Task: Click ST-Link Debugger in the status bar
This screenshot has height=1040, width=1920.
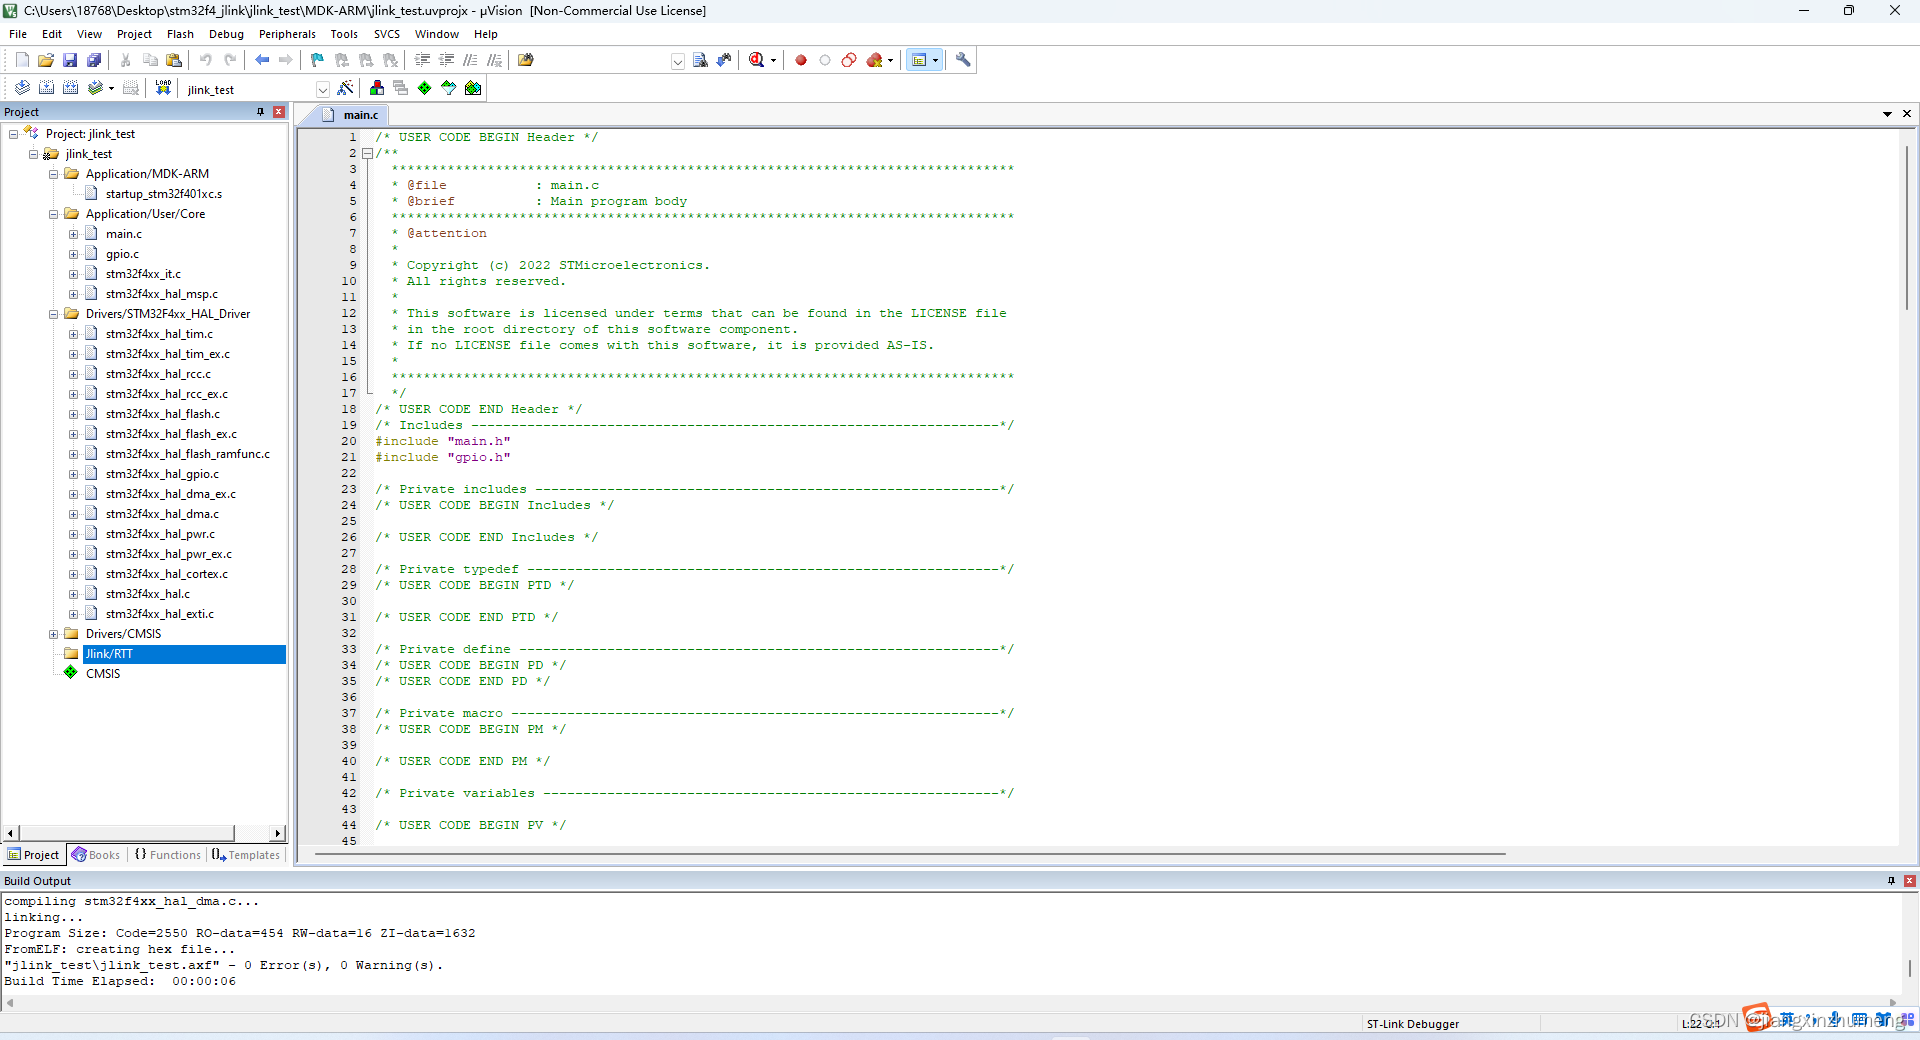Action: tap(1412, 1024)
